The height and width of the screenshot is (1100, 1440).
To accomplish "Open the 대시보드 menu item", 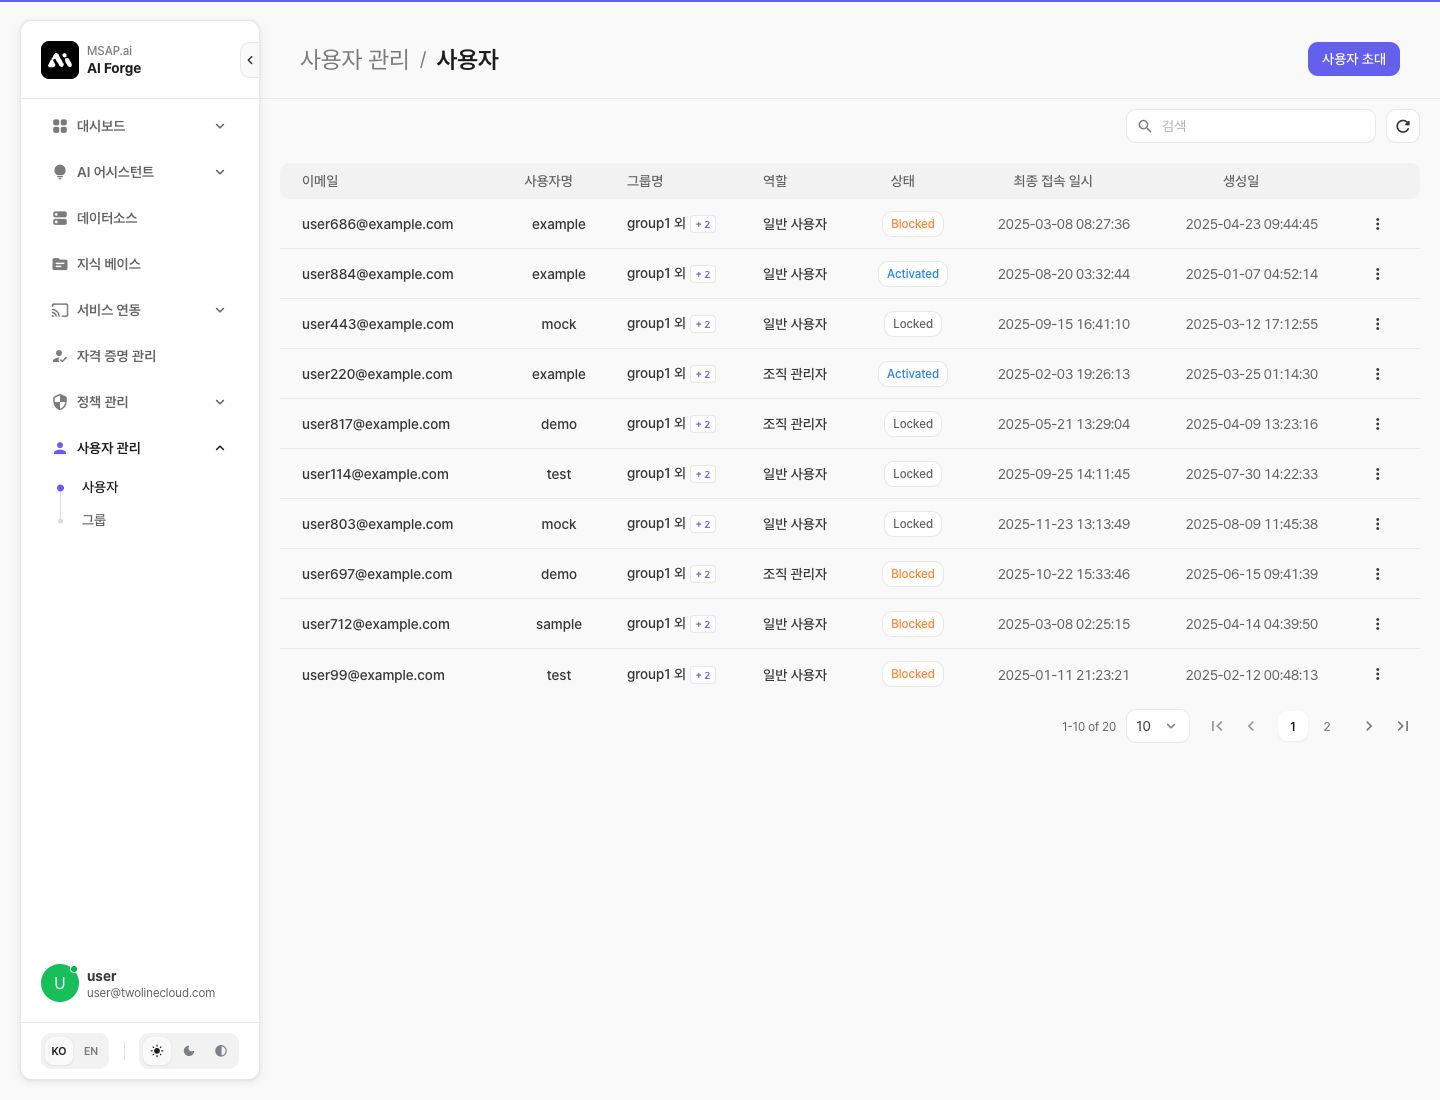I will tap(140, 126).
